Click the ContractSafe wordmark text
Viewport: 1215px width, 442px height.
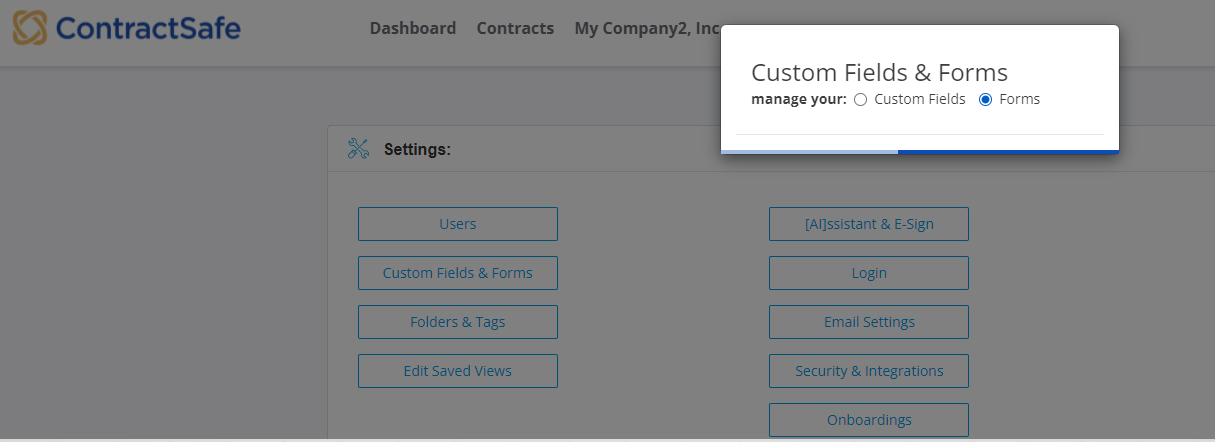(148, 28)
